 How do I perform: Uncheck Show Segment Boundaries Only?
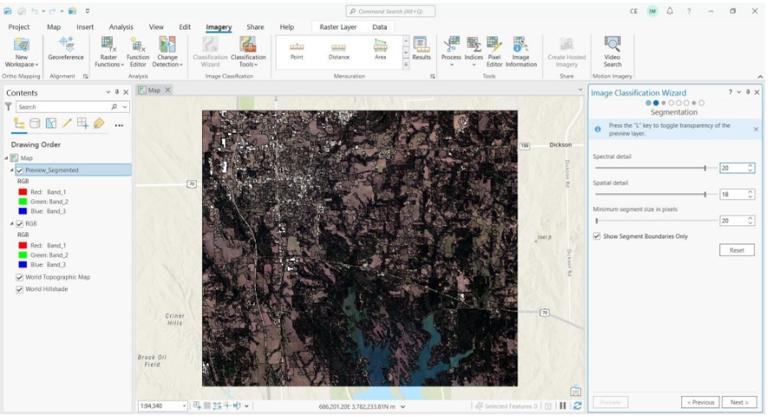(x=597, y=236)
